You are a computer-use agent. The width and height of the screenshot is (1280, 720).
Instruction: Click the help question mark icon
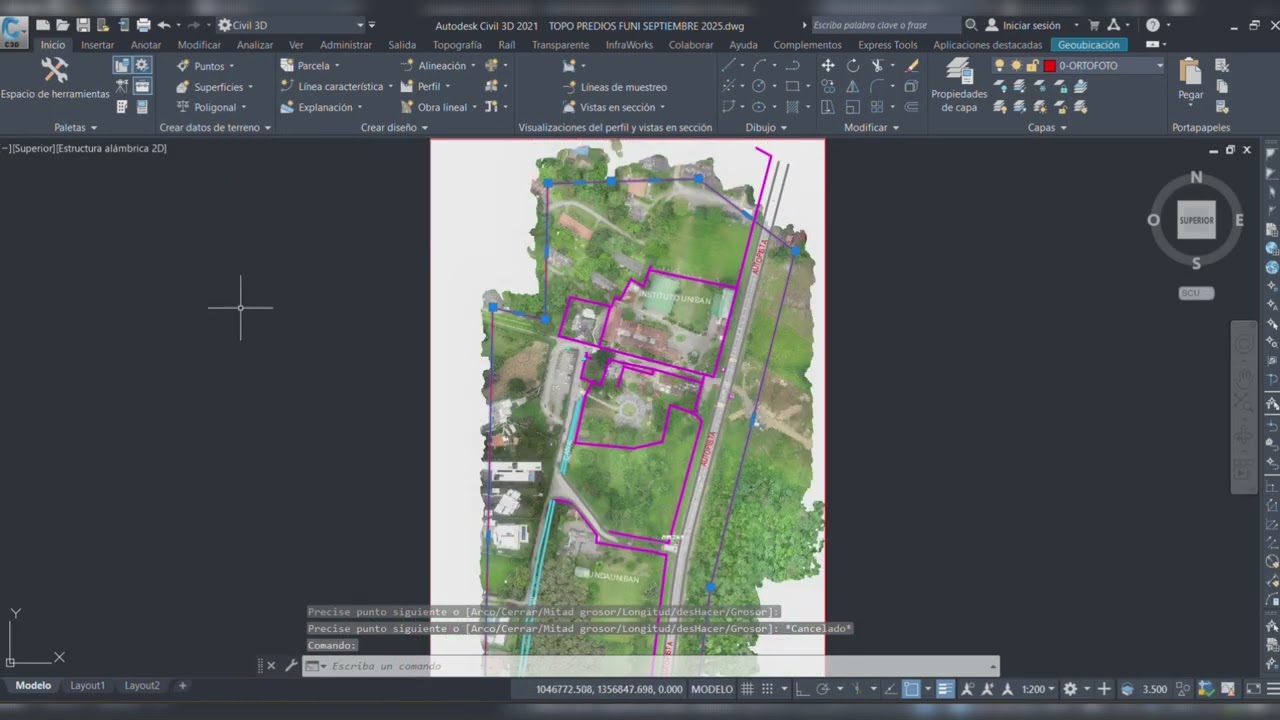pos(1153,25)
